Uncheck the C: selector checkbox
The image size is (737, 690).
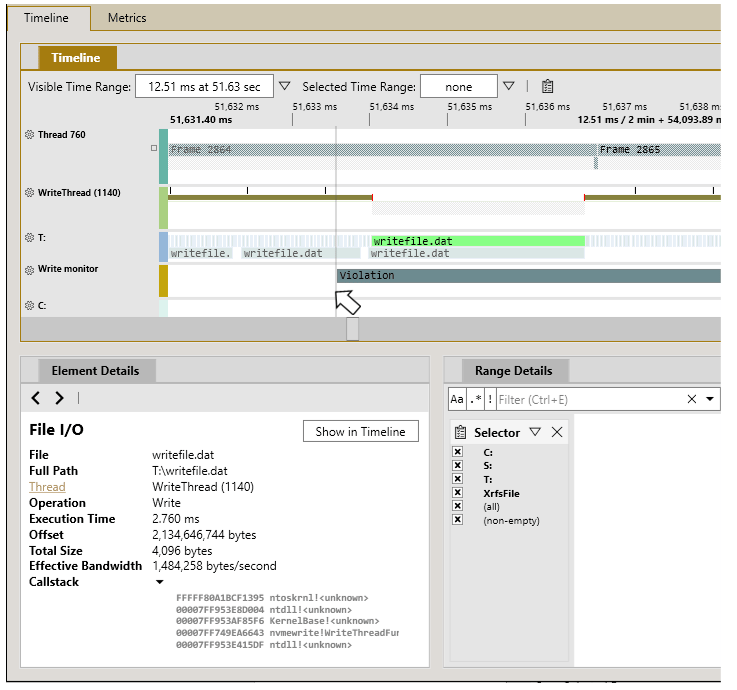click(x=457, y=452)
